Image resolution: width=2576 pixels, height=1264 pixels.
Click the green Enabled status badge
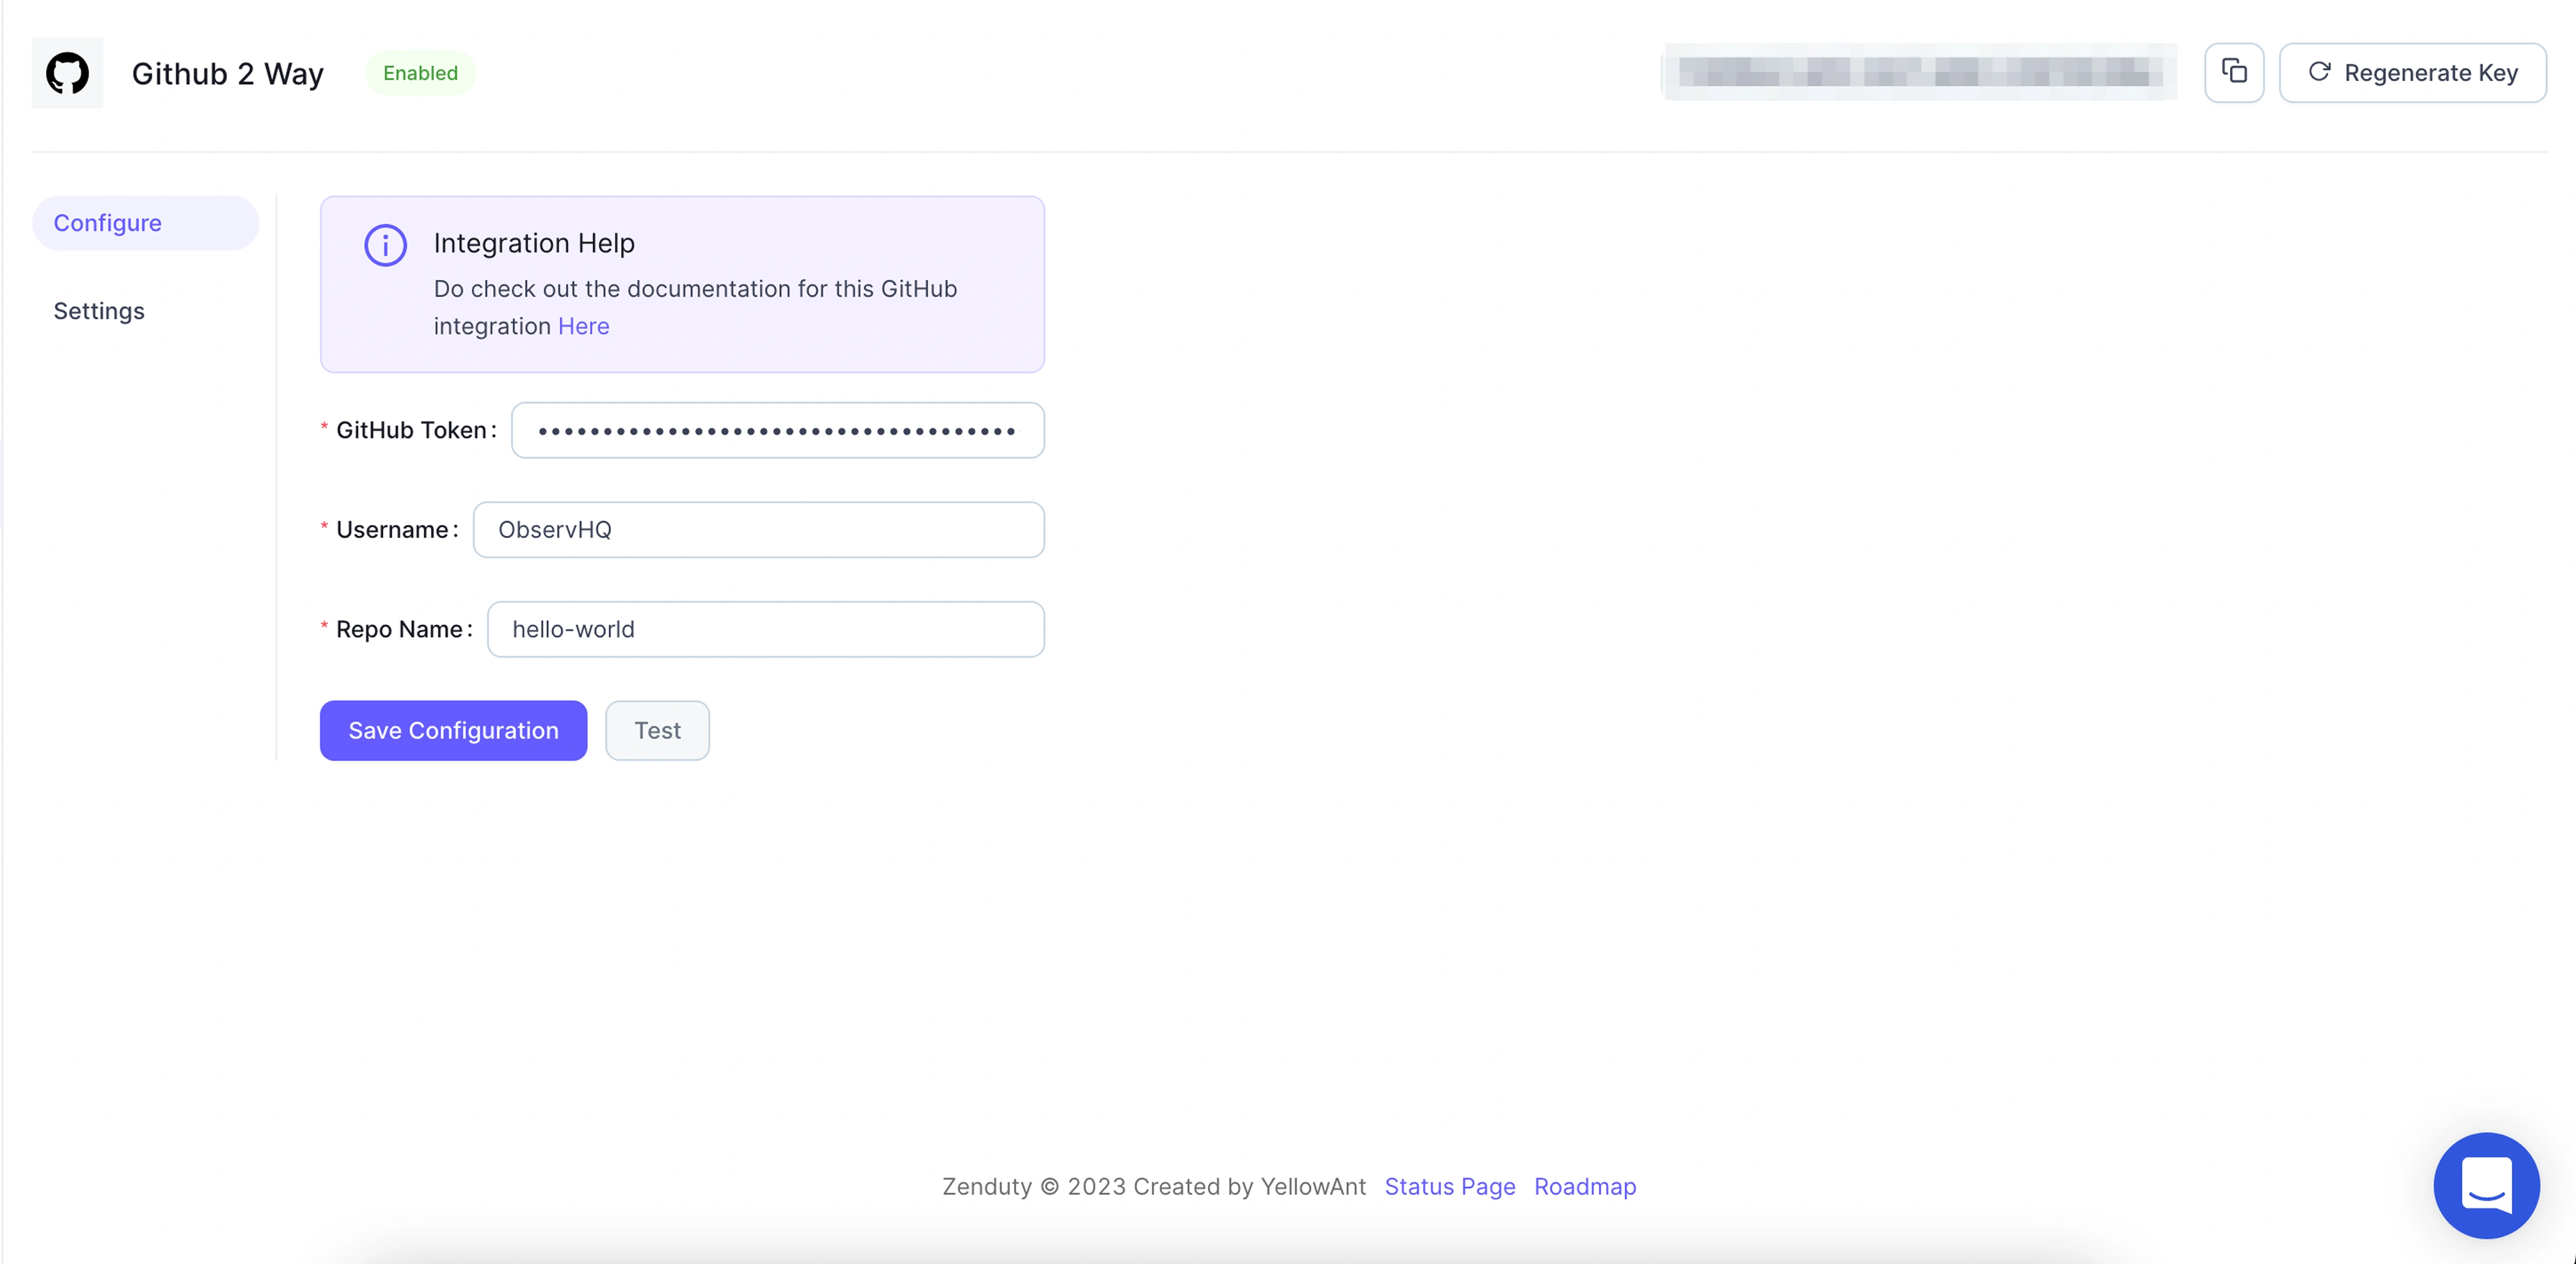click(x=420, y=73)
